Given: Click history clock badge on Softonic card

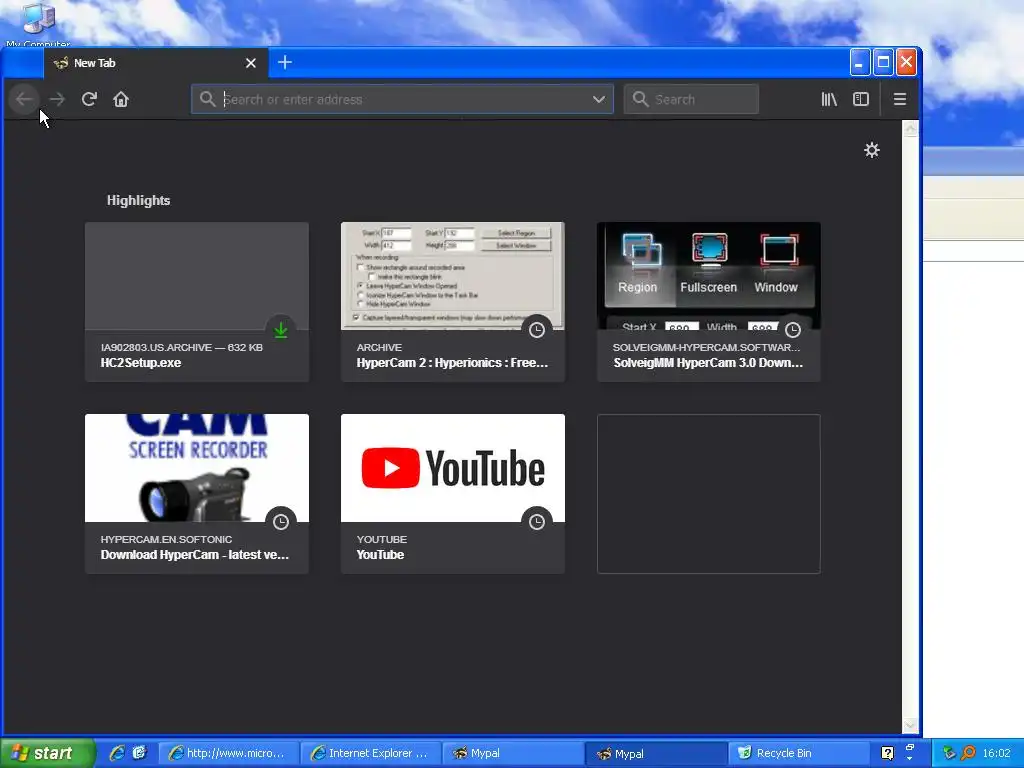Looking at the screenshot, I should tap(281, 522).
